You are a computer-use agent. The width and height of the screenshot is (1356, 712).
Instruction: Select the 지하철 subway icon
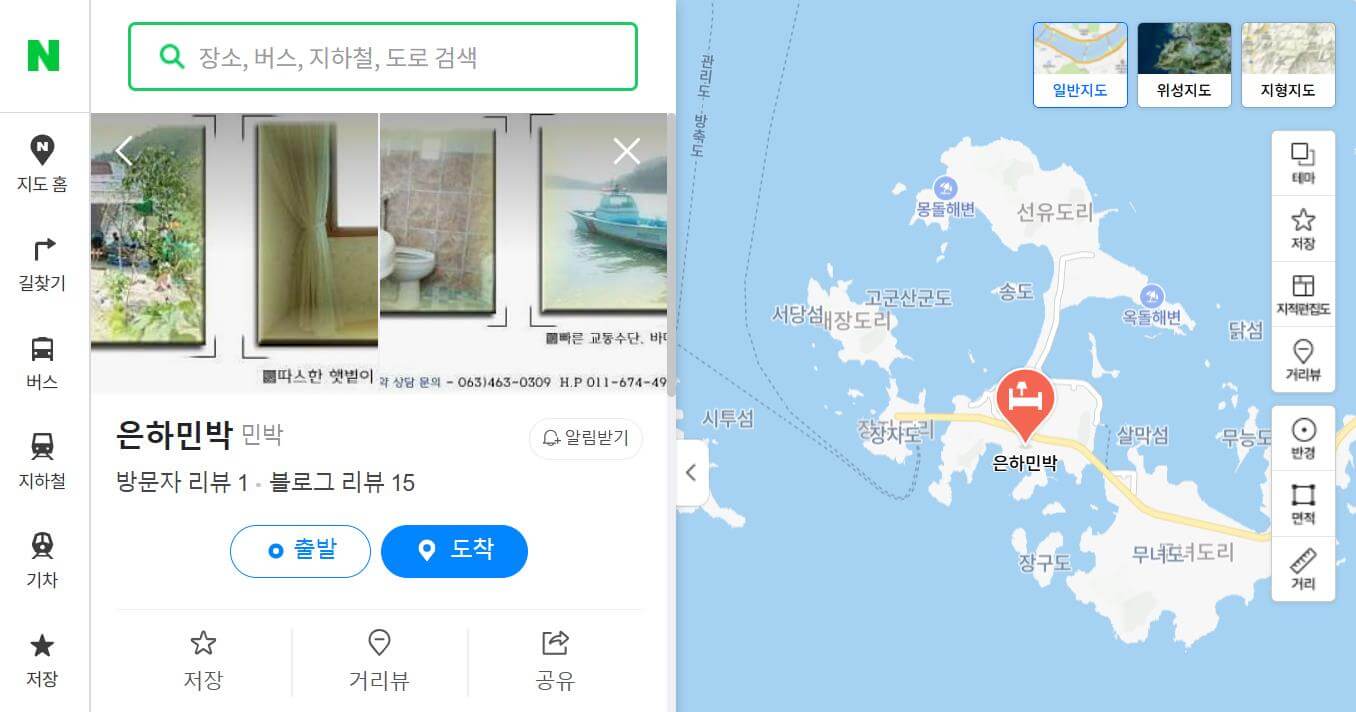tap(42, 461)
